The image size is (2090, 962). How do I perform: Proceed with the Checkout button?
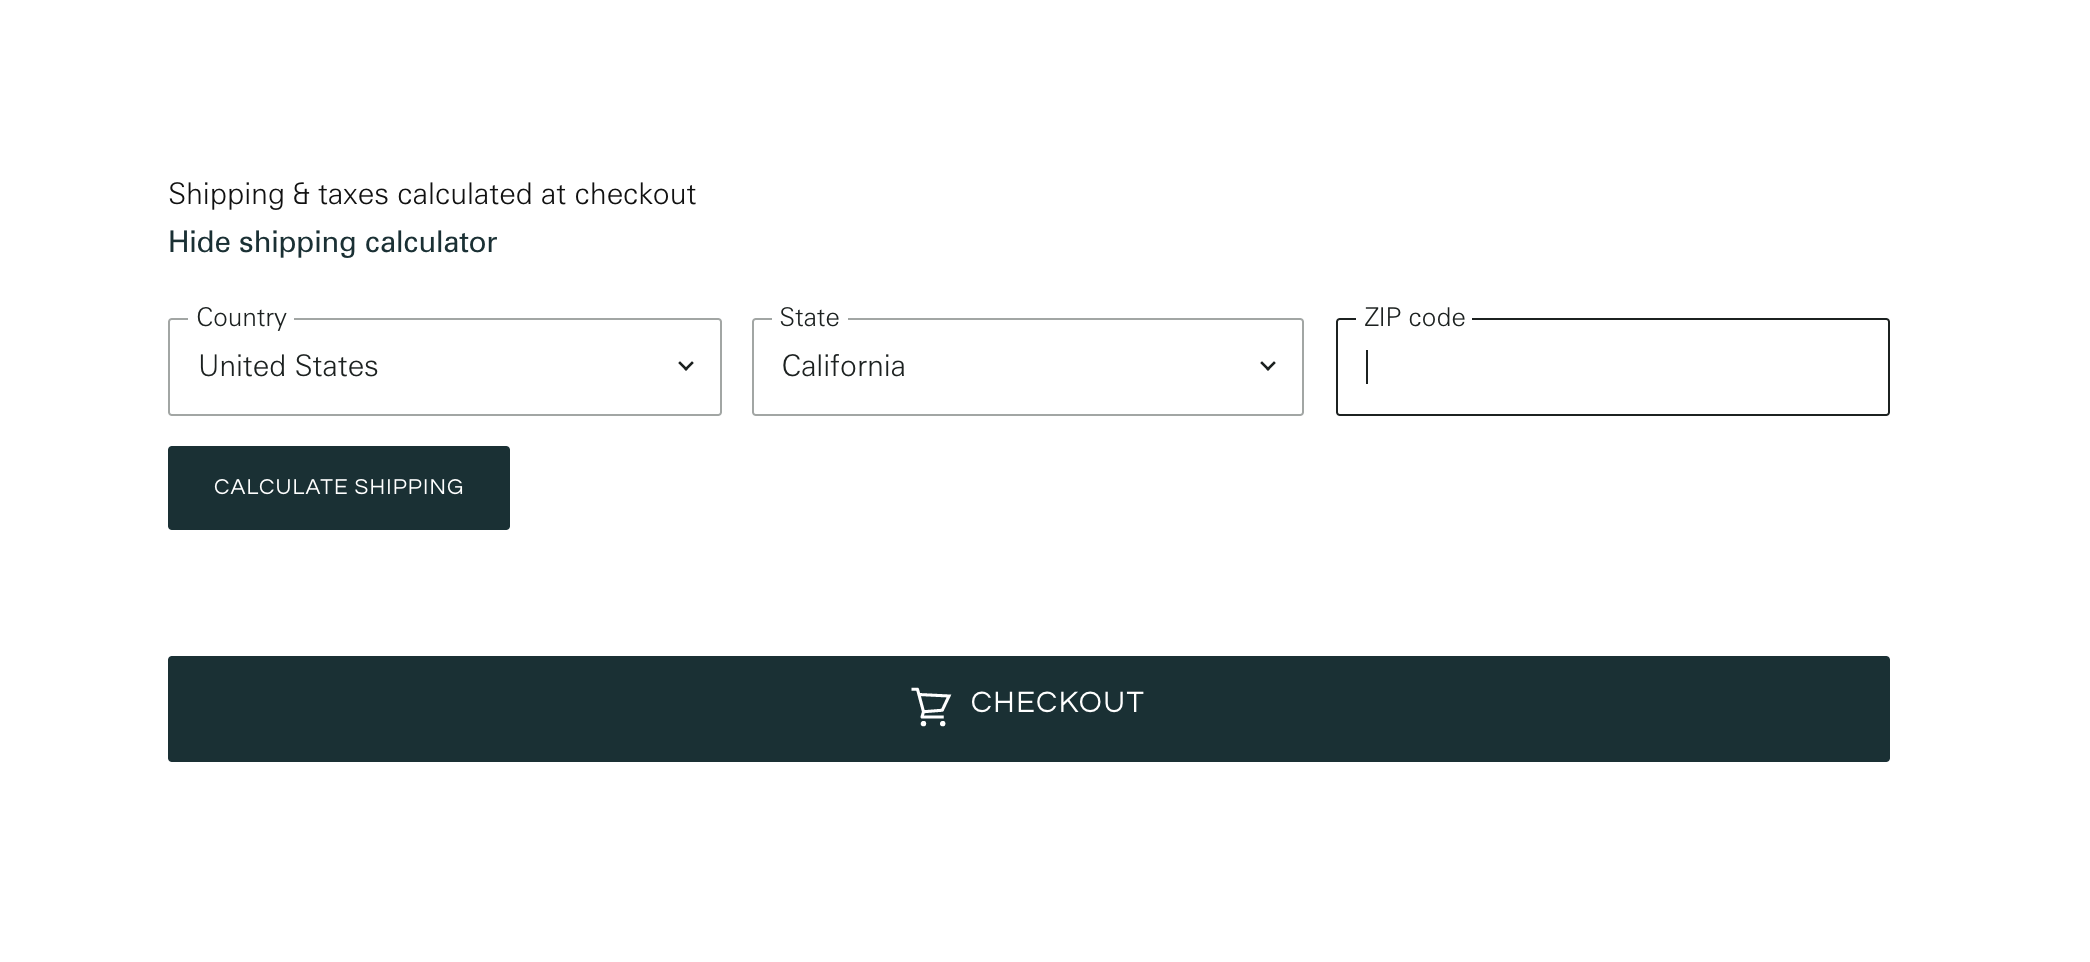click(1028, 708)
